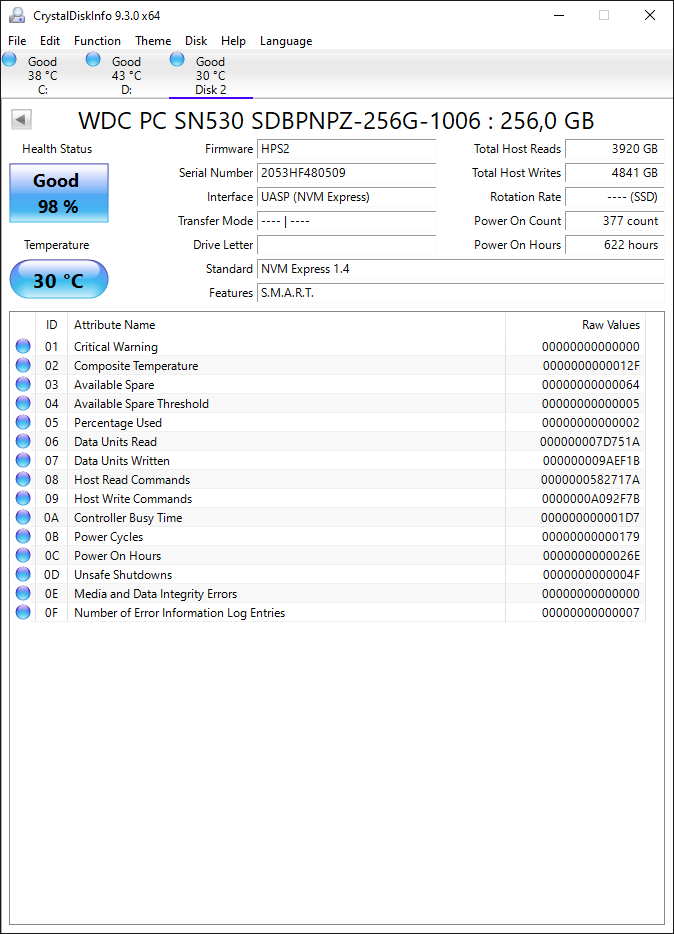Open the File menu
The height and width of the screenshot is (934, 674).
(x=17, y=41)
